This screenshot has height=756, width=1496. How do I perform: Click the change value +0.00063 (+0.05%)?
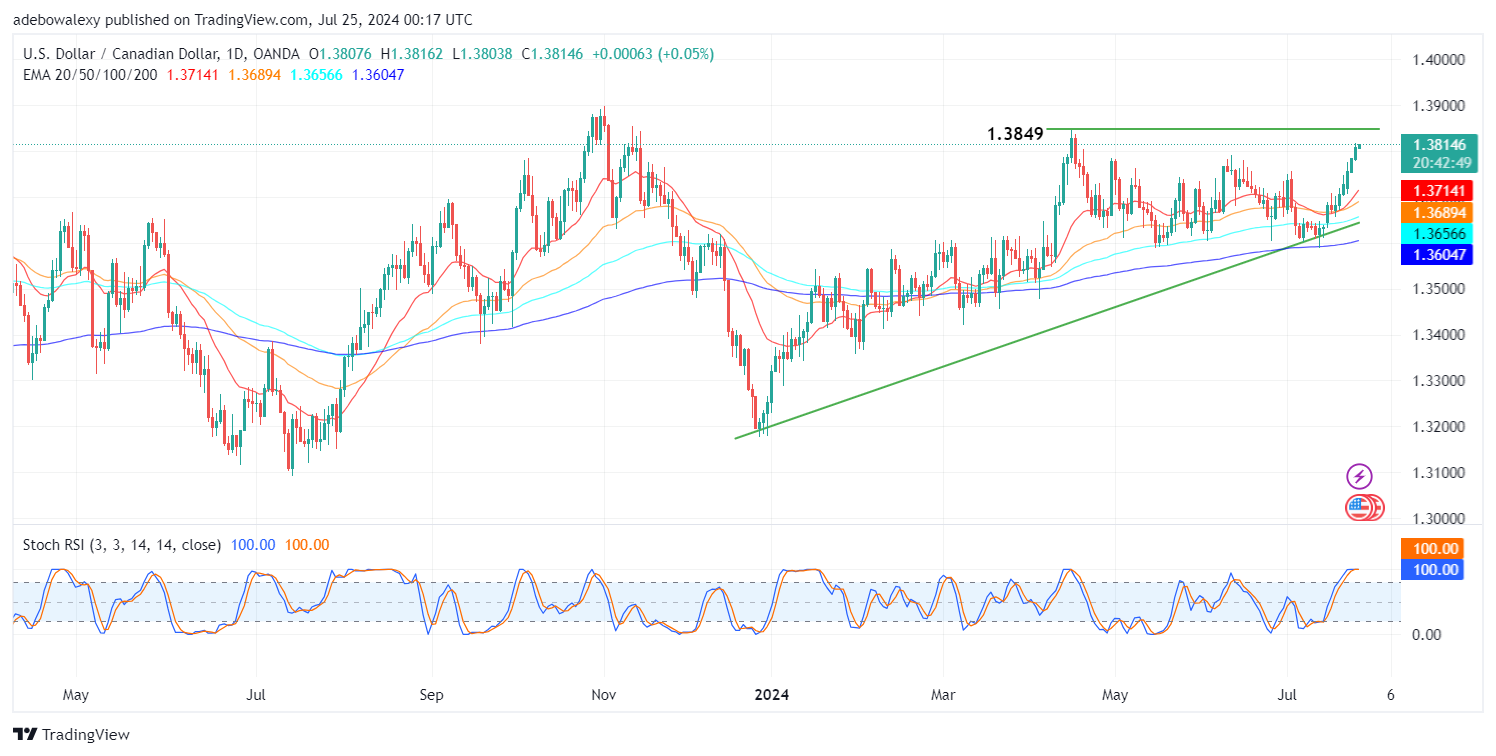click(653, 54)
